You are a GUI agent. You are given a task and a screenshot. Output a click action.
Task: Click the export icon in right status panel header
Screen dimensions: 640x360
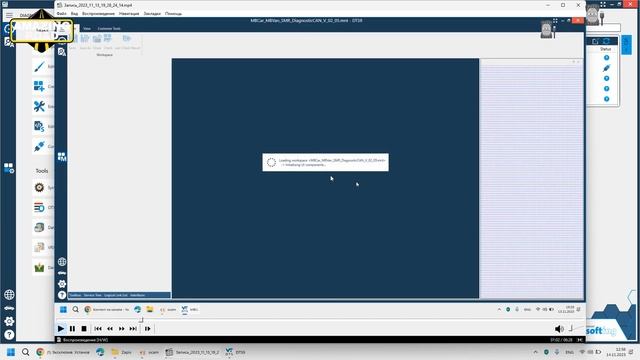(x=596, y=41)
